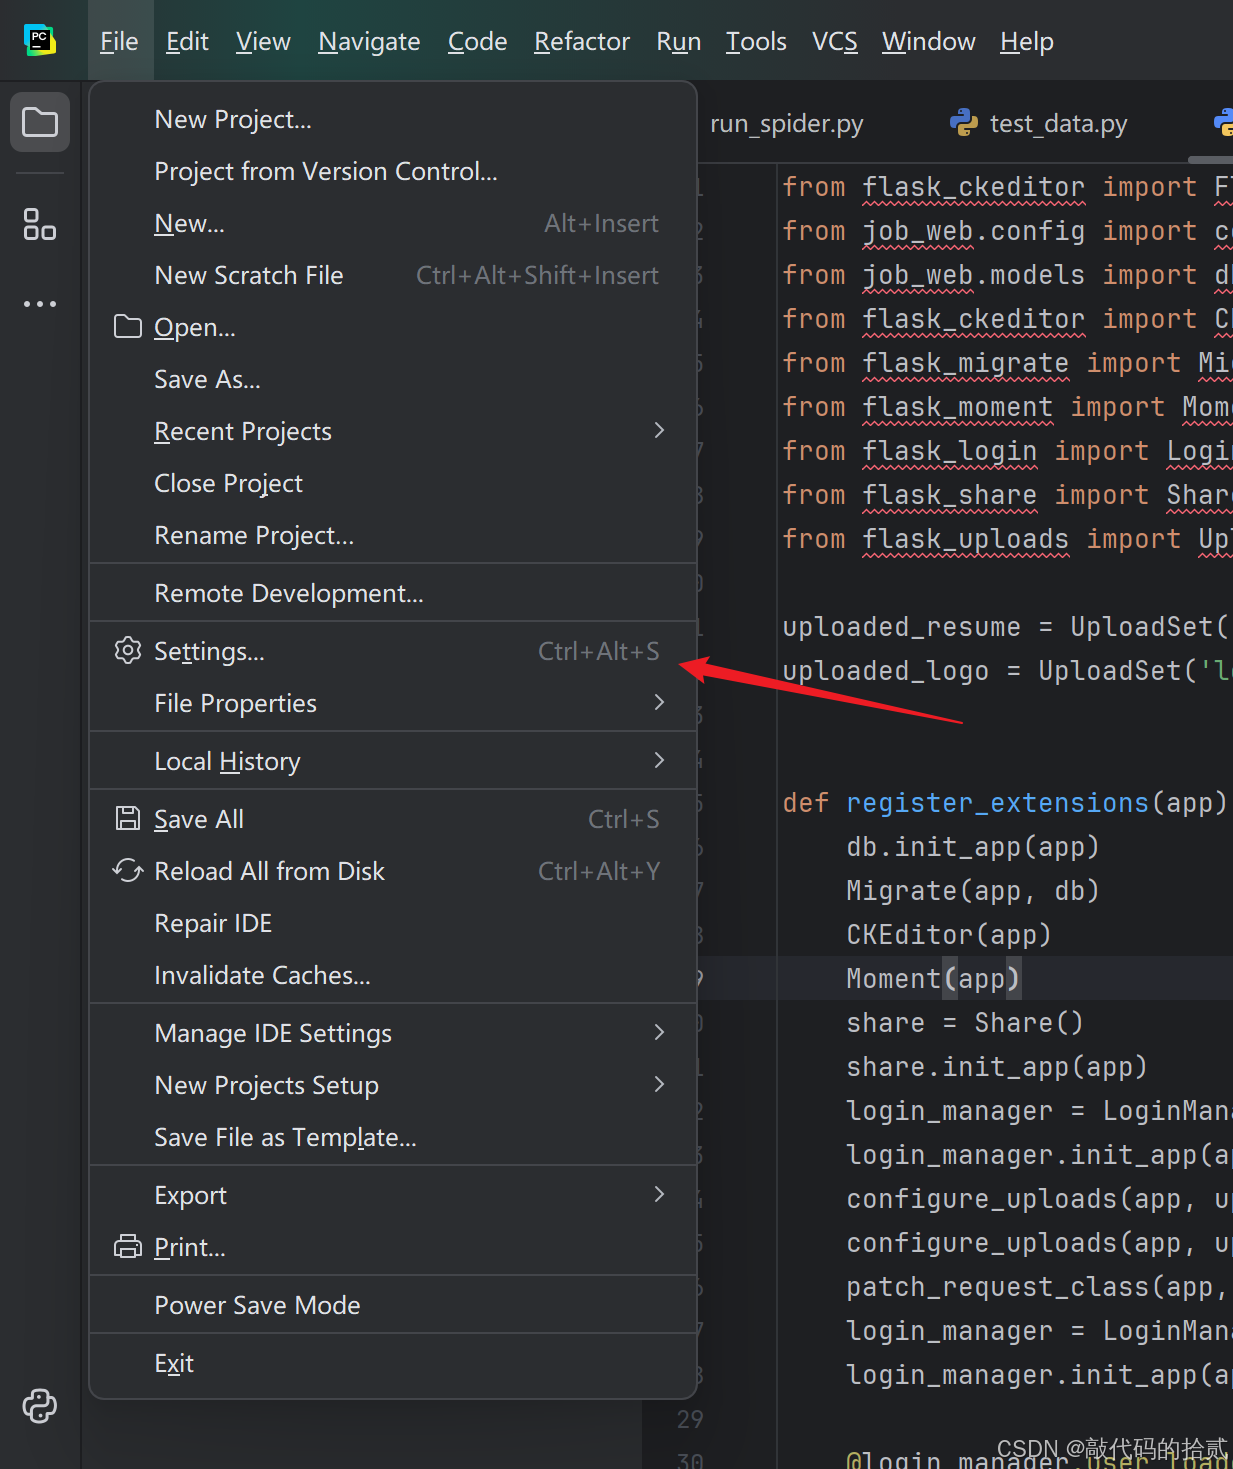Expand the Manage IDE Settings submenu arrow

click(x=659, y=1033)
